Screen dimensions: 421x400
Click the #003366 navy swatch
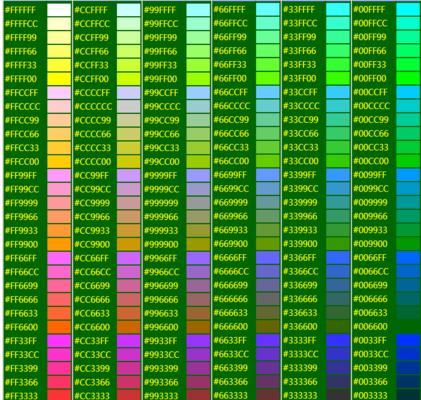pos(408,382)
